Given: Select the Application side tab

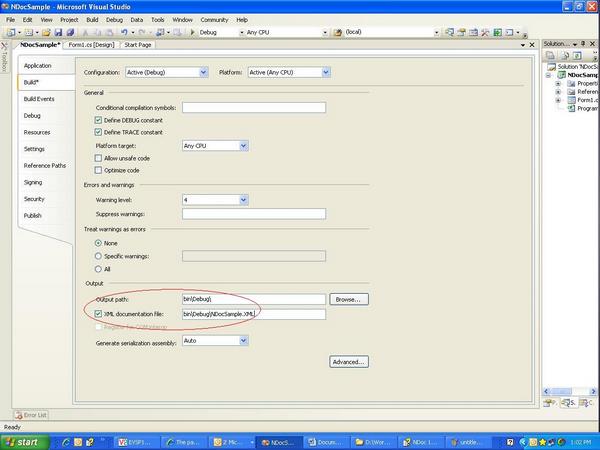Looking at the screenshot, I should pos(38,66).
